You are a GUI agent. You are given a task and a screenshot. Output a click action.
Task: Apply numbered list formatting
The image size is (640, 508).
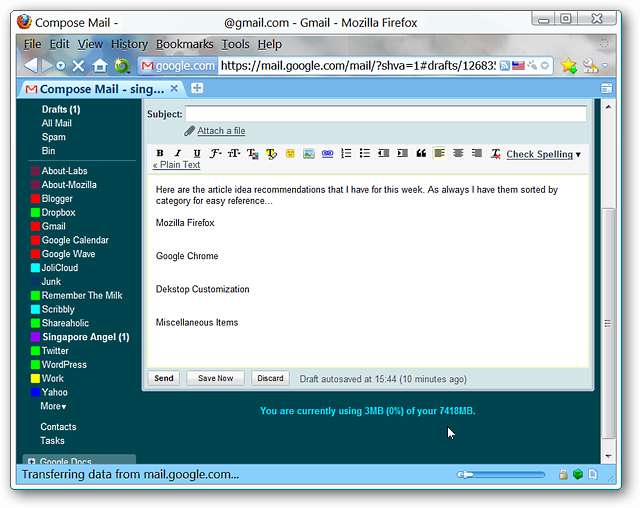pos(346,154)
